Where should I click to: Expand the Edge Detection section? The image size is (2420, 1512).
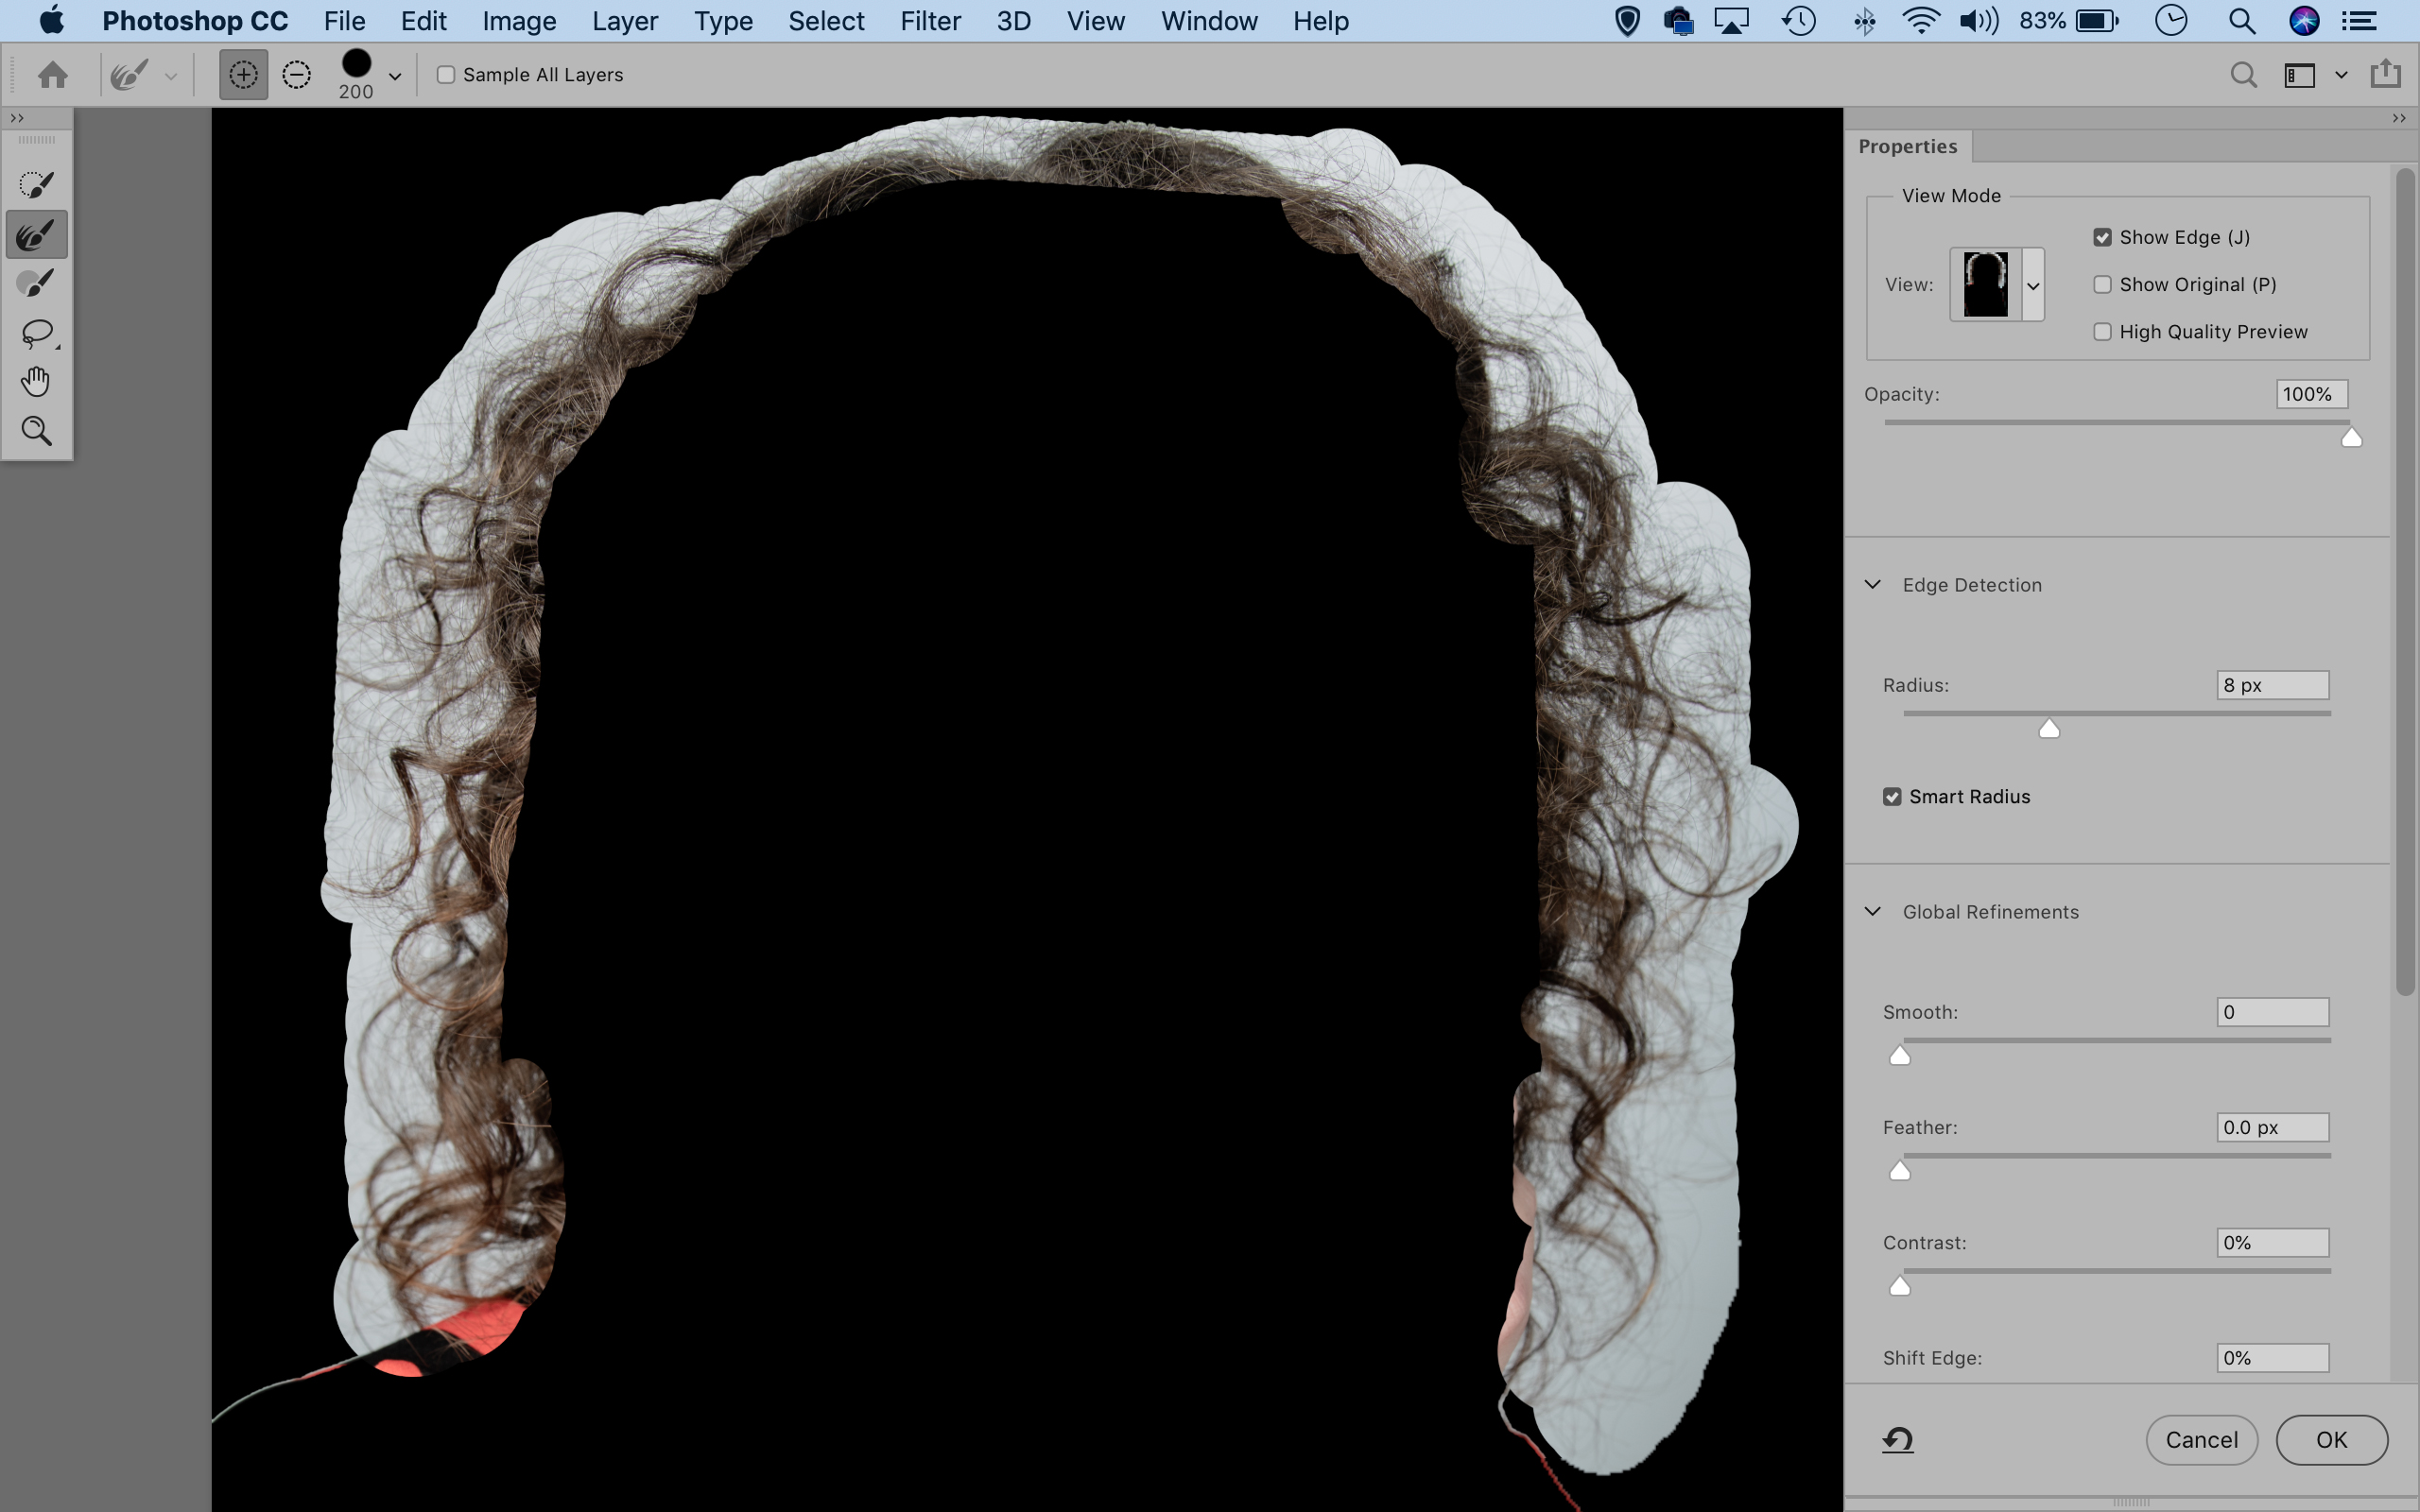tap(1871, 584)
